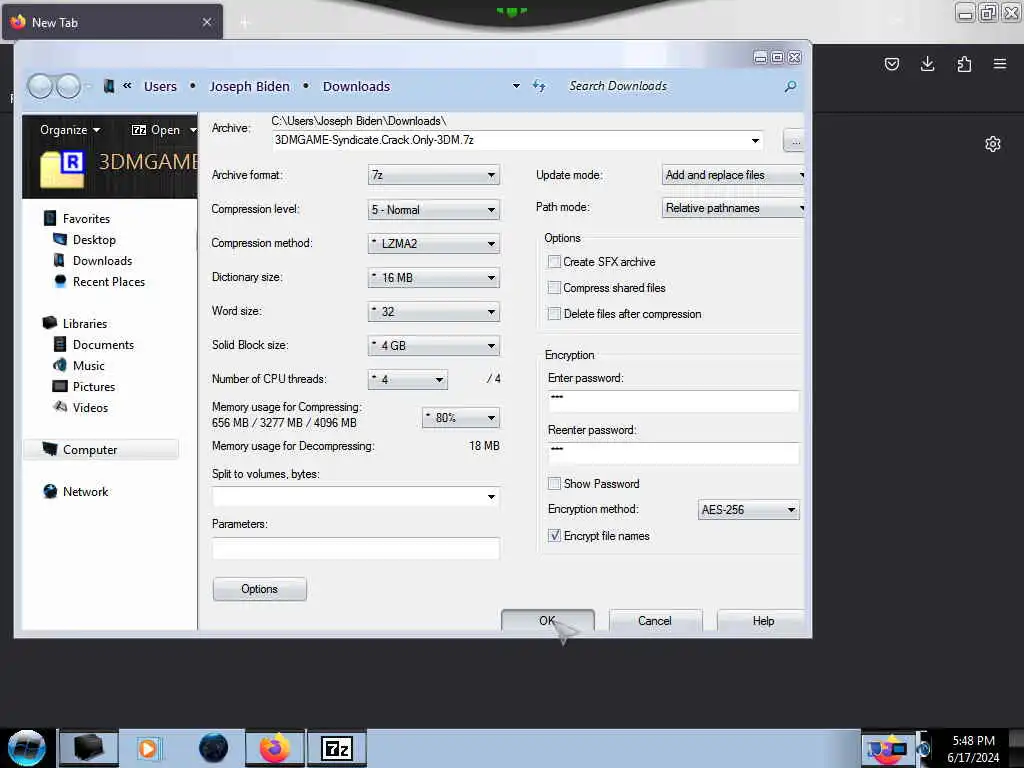The width and height of the screenshot is (1024, 768).
Task: Click the 3DMGAME archive file icon
Action: (62, 168)
